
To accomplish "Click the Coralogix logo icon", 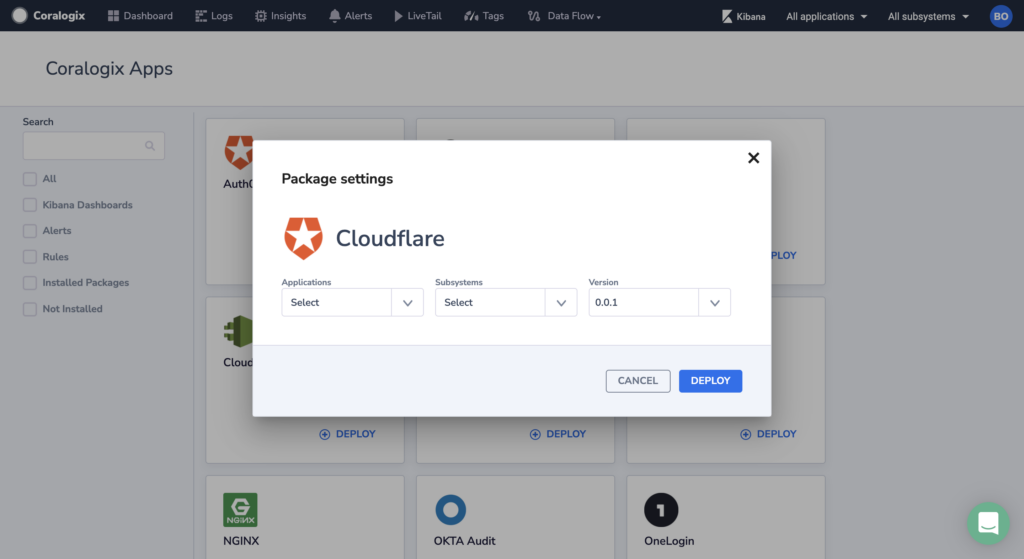I will 20,16.
